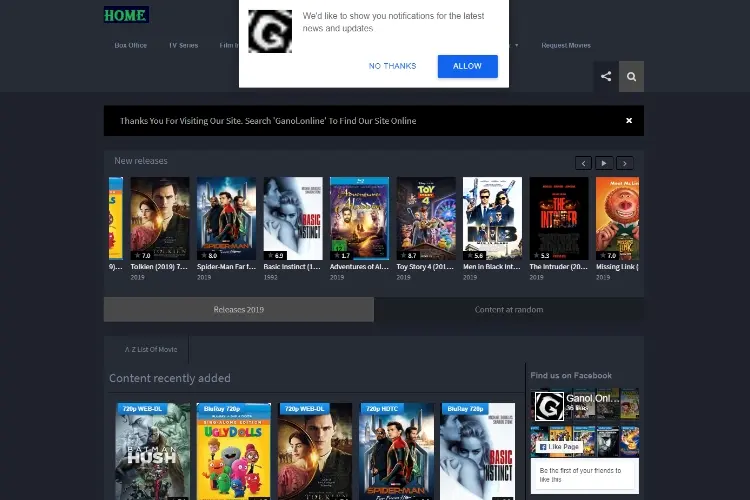Show previous New releases slide

(x=583, y=163)
